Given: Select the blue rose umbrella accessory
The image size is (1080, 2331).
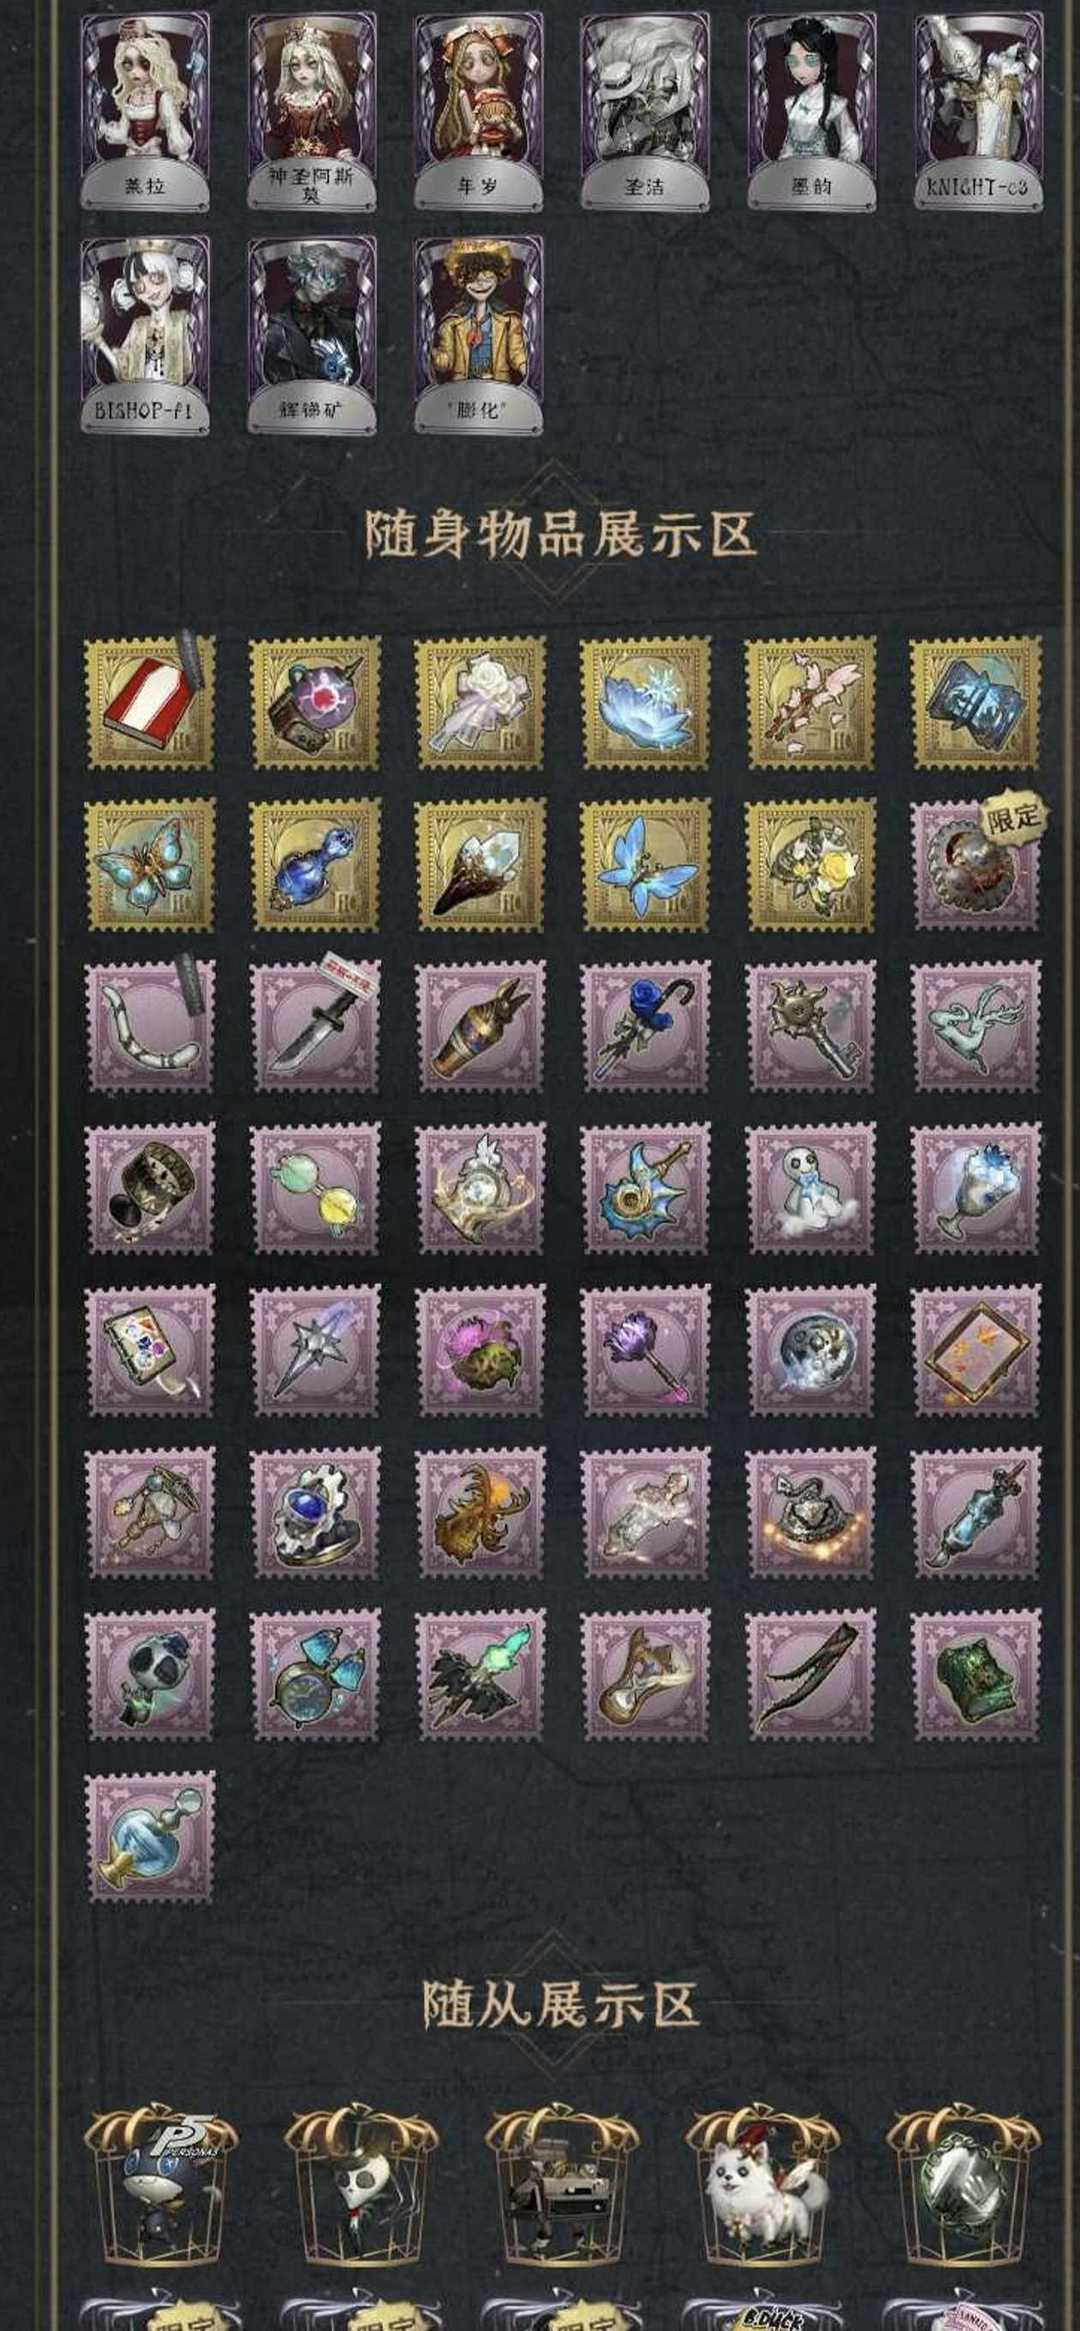Looking at the screenshot, I should click(646, 1026).
